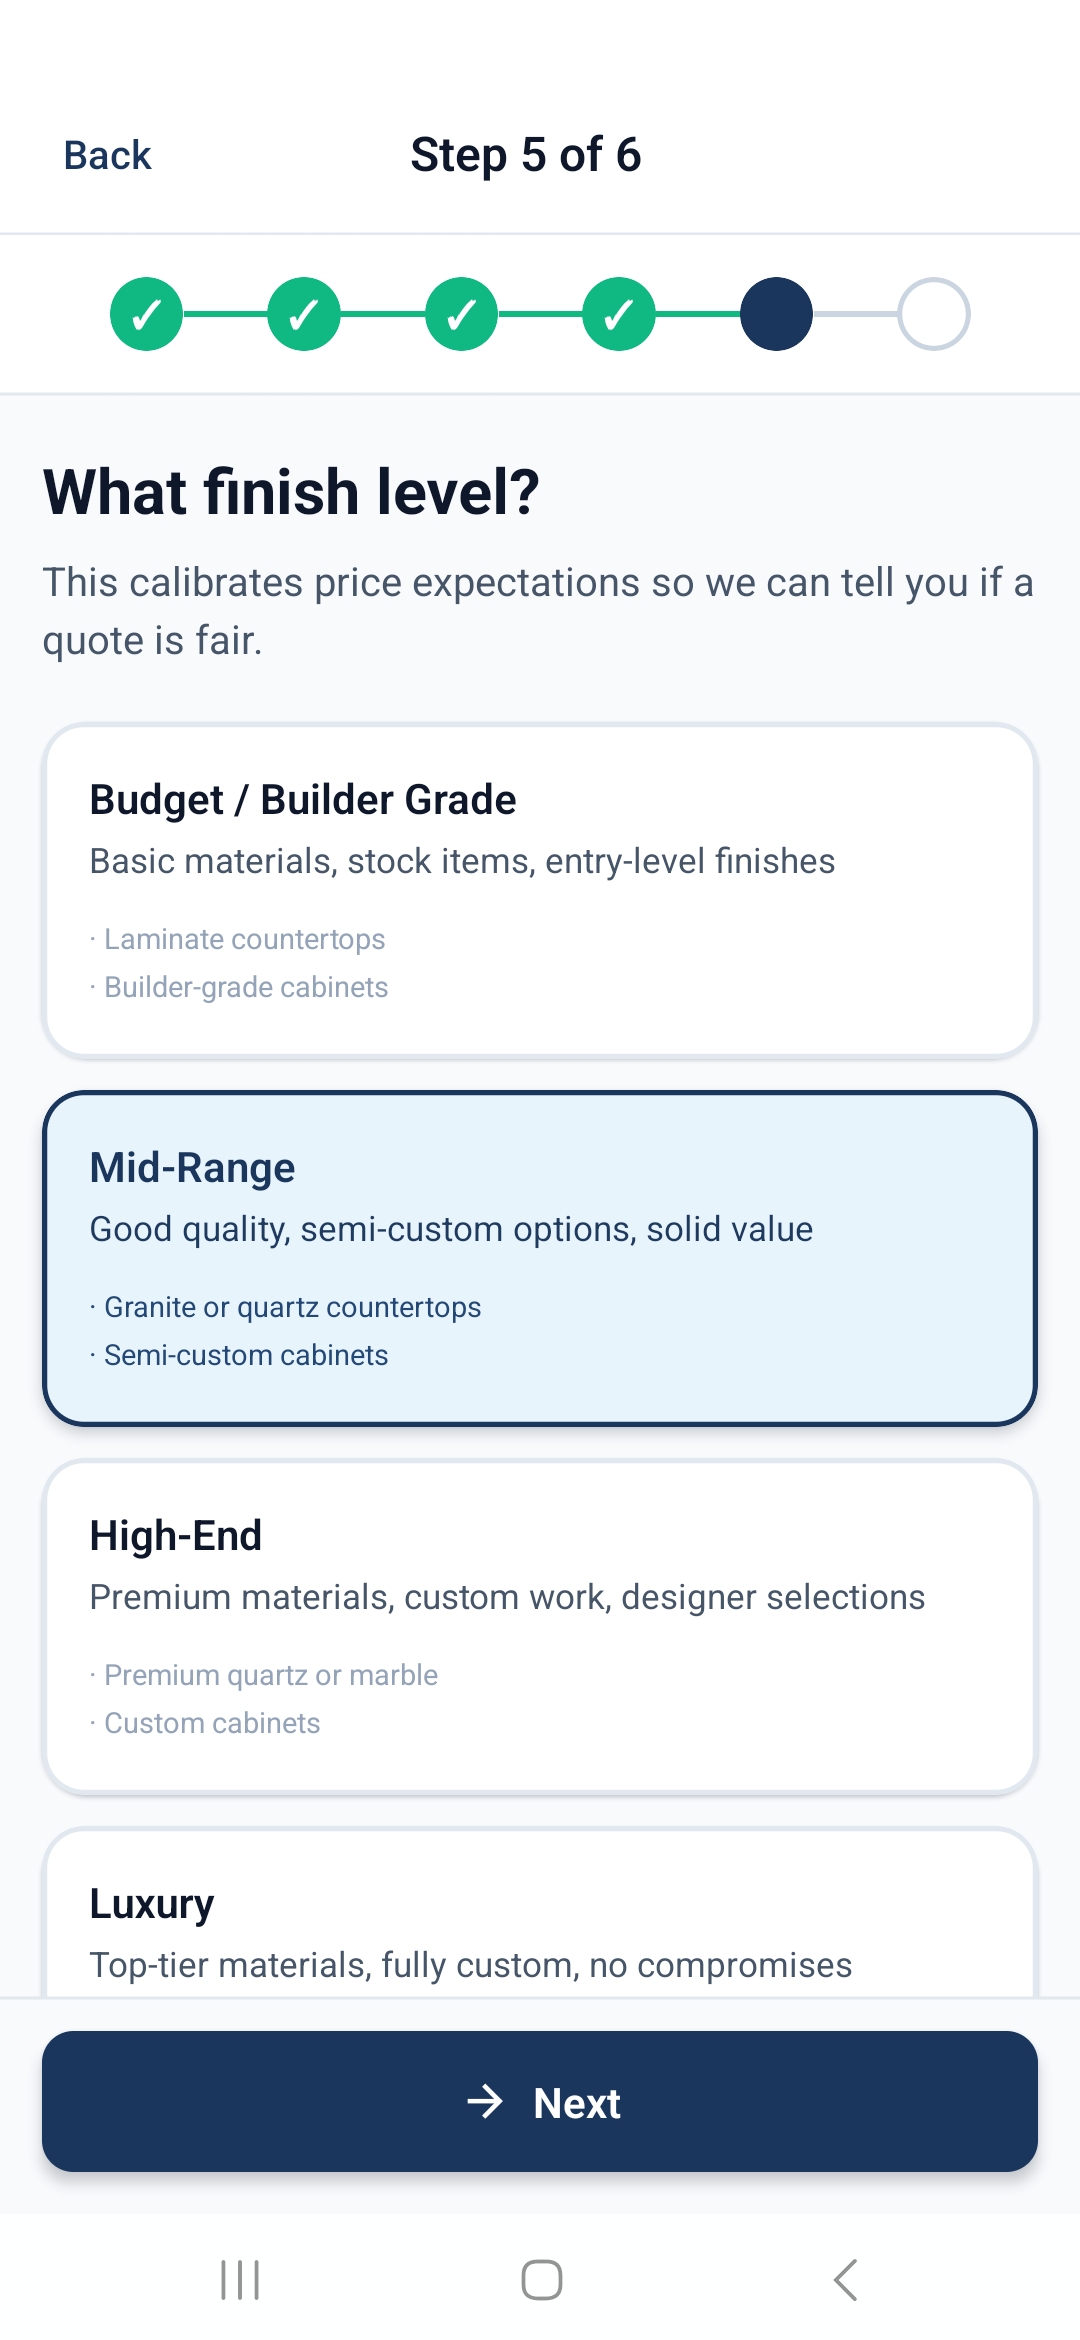The image size is (1080, 2340).
Task: Tap 'Laminate countertops' detail line
Action: [245, 939]
